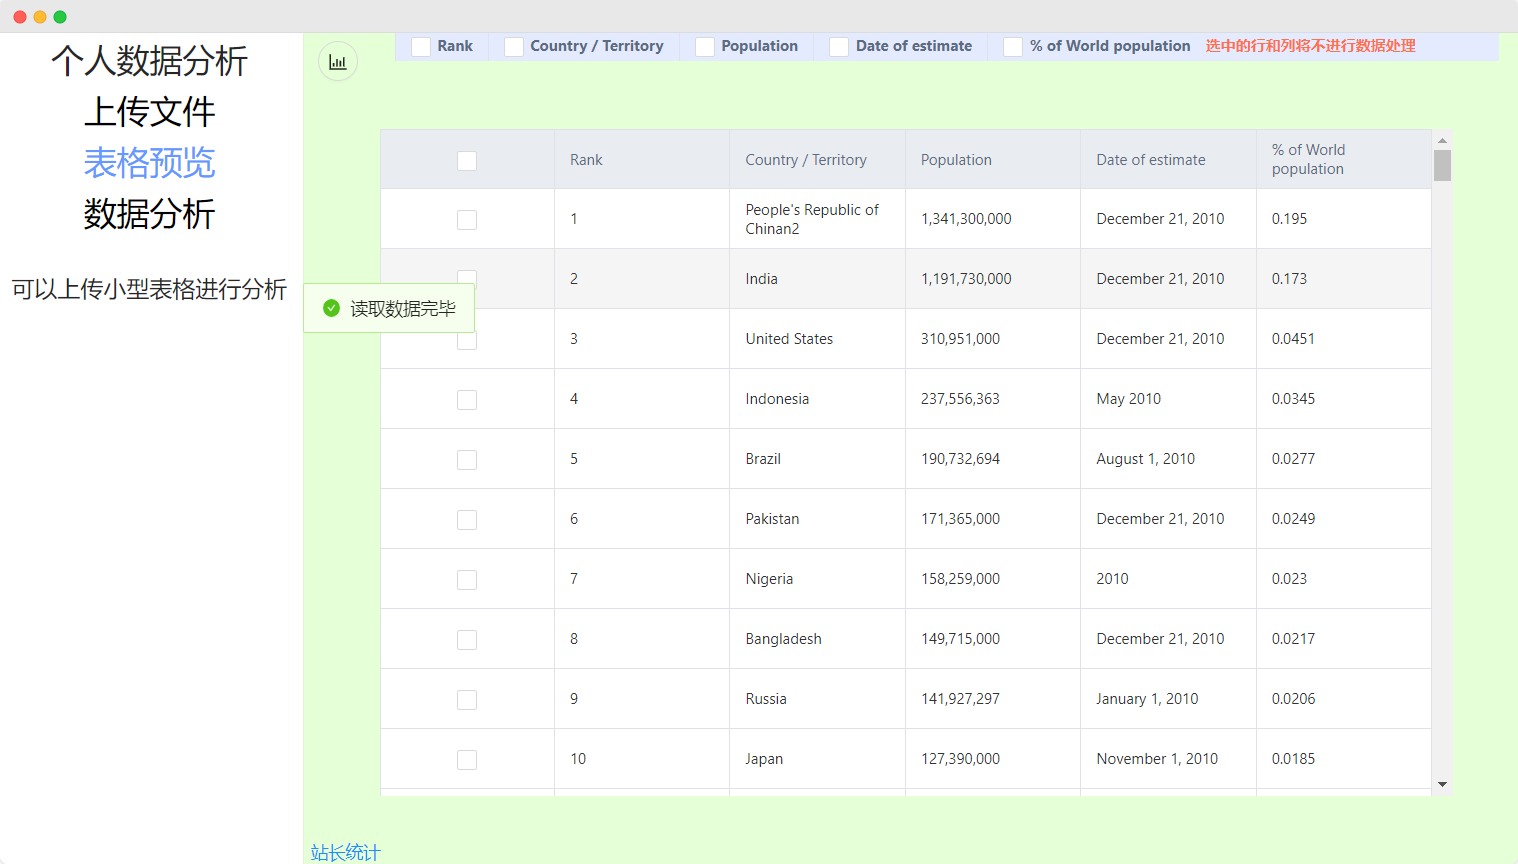
Task: Switch to the 表格预览 menu item
Action: (150, 163)
